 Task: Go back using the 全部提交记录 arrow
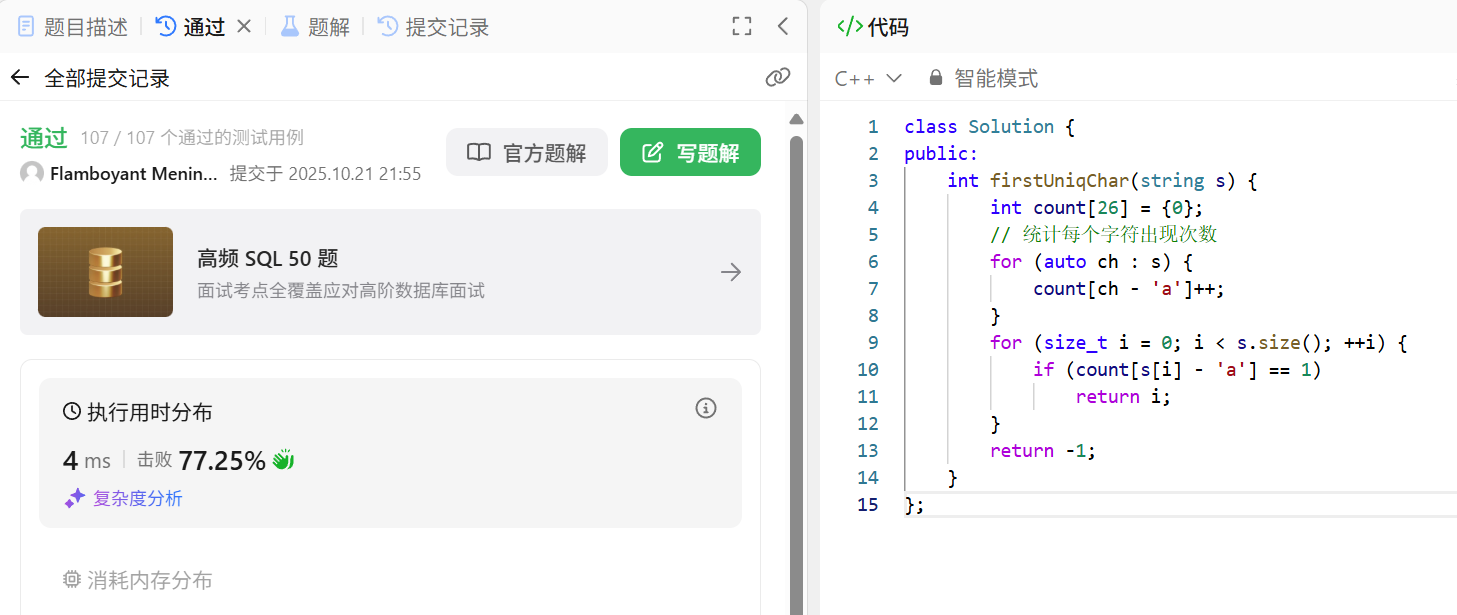pyautogui.click(x=21, y=77)
